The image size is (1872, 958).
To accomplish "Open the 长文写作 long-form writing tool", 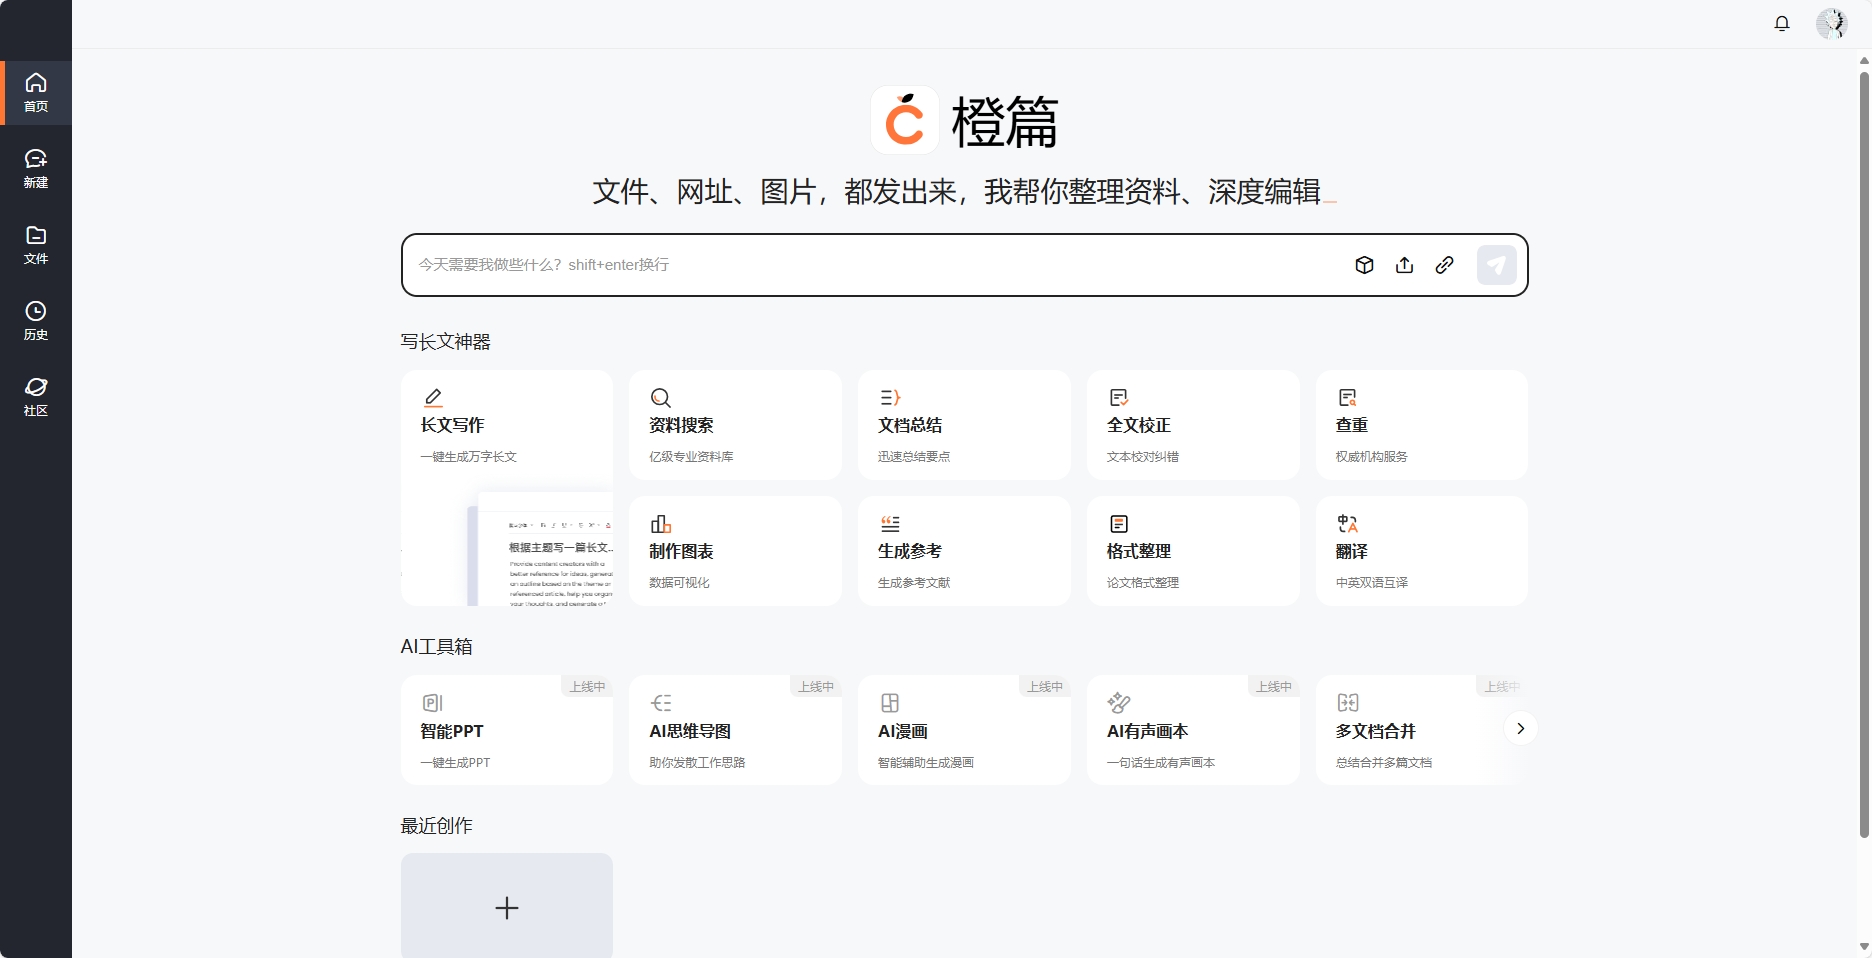I will [507, 425].
